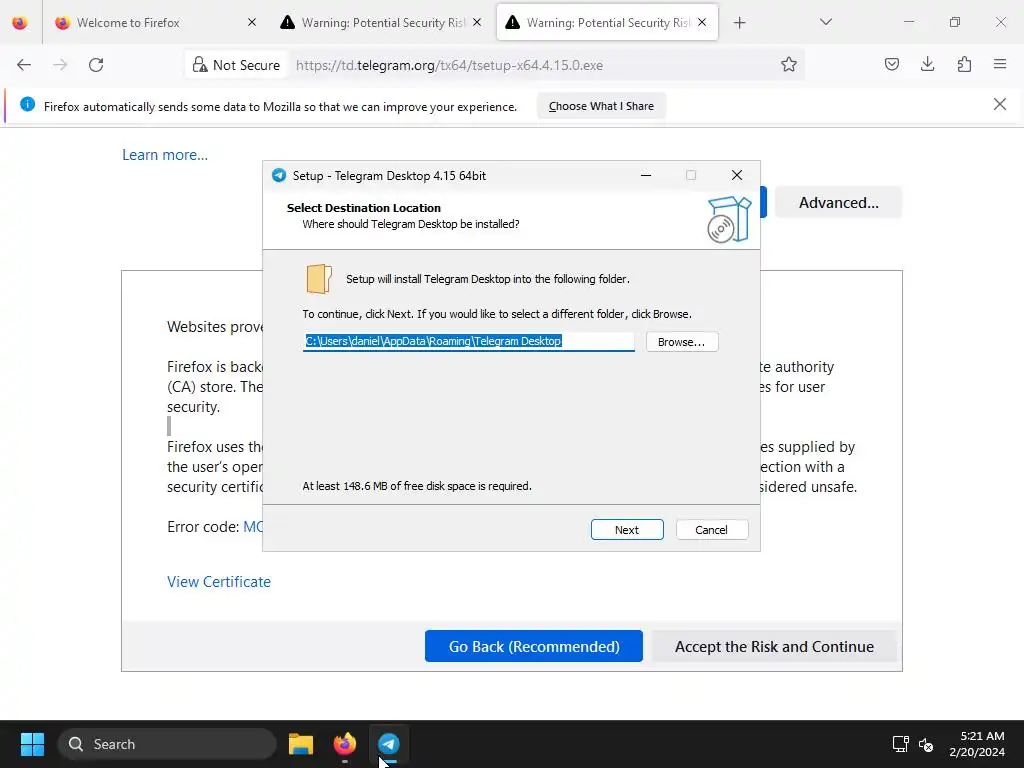Dismiss the Mozilla data notification bar
This screenshot has width=1024, height=768.
tap(999, 104)
